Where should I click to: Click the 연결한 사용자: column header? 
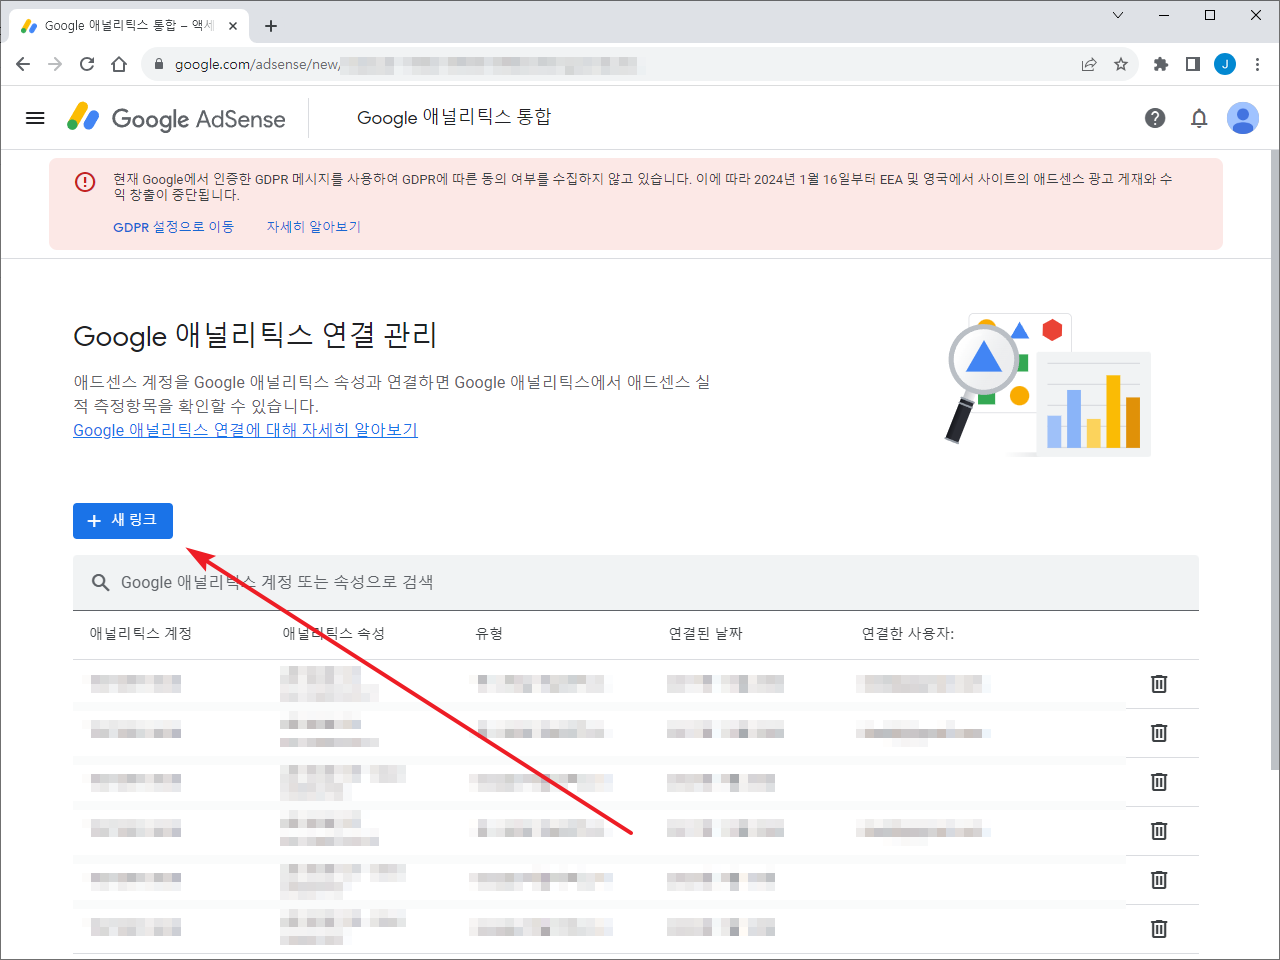908,634
